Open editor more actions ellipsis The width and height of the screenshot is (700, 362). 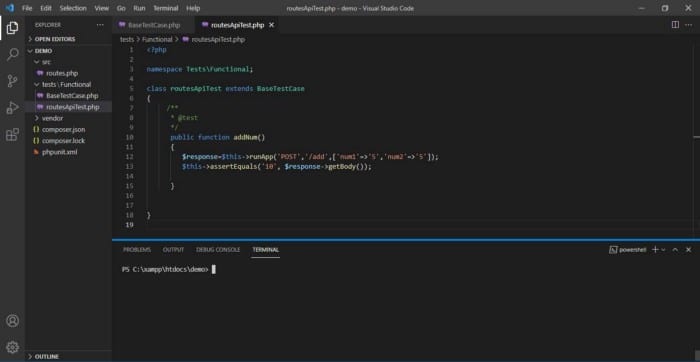click(x=688, y=25)
